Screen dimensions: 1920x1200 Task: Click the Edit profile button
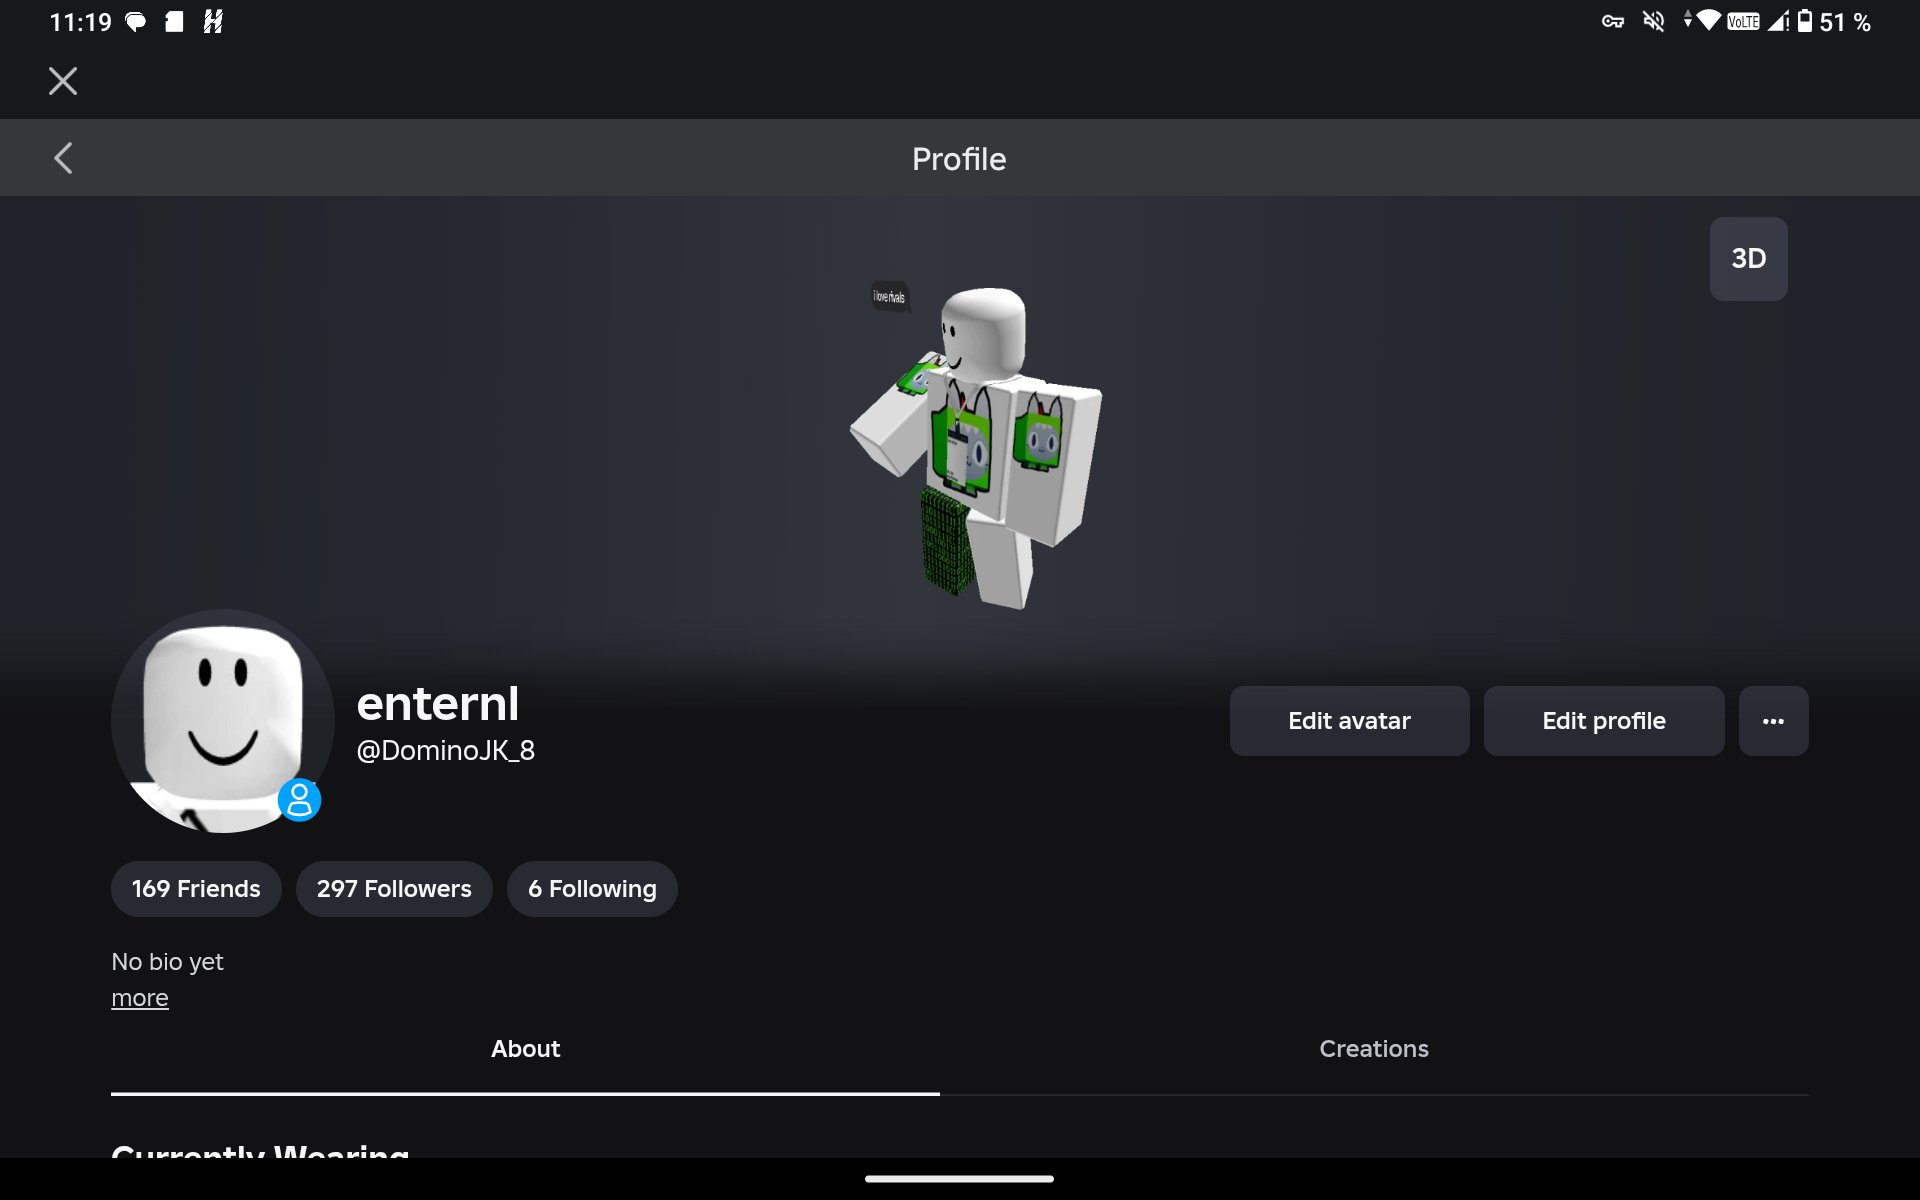pos(1603,721)
